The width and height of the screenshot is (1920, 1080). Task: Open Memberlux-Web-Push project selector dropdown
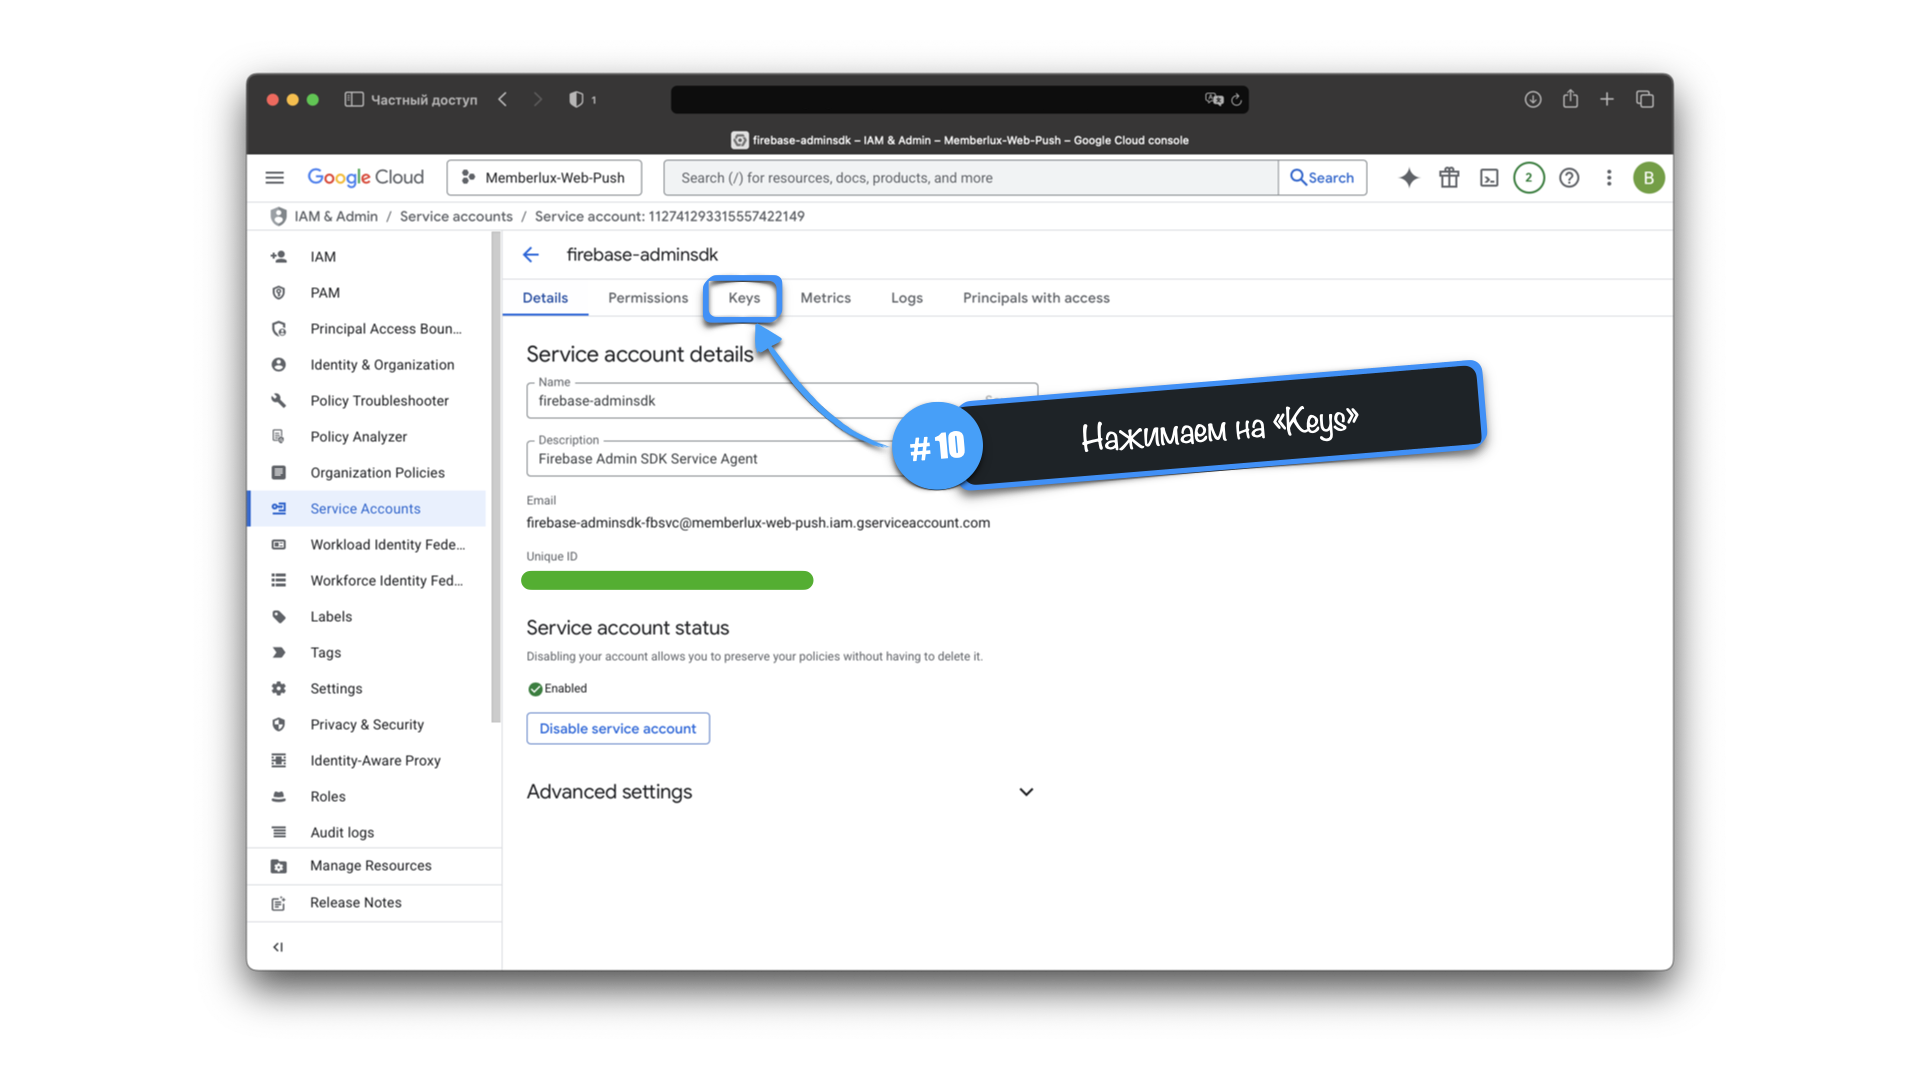[544, 178]
